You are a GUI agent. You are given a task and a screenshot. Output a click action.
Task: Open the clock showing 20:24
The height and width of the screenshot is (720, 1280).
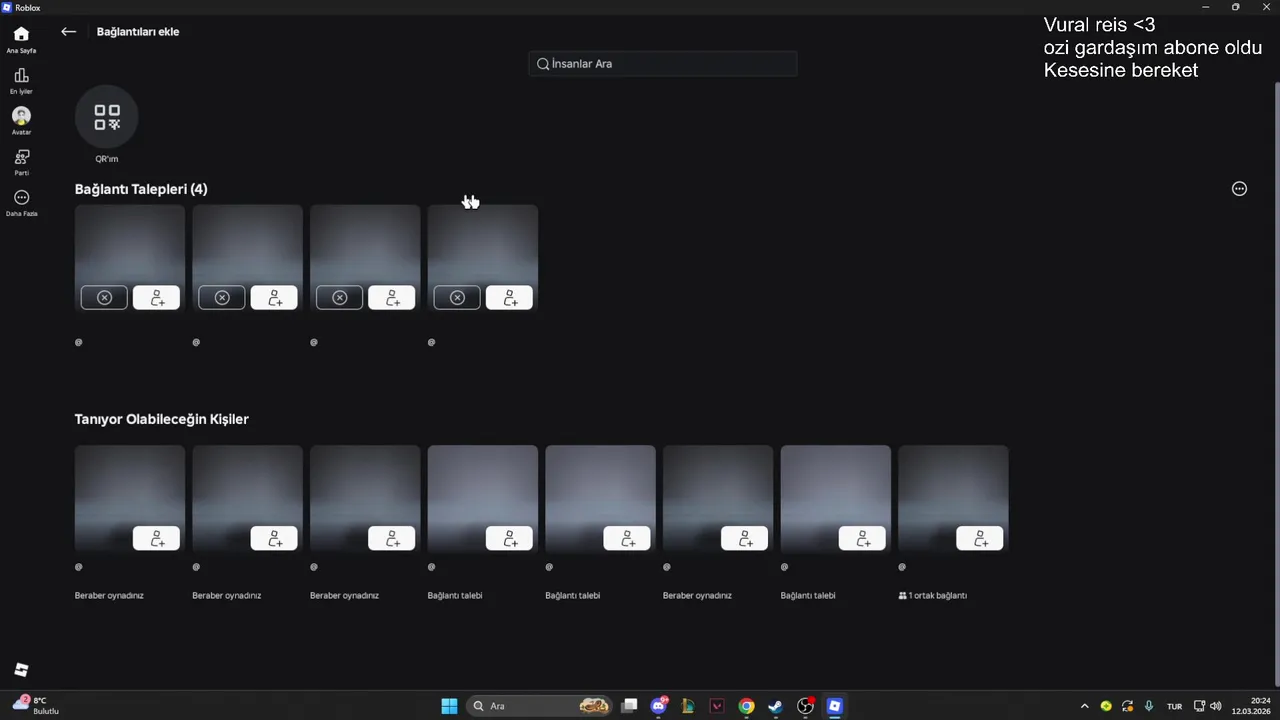[x=1251, y=706]
